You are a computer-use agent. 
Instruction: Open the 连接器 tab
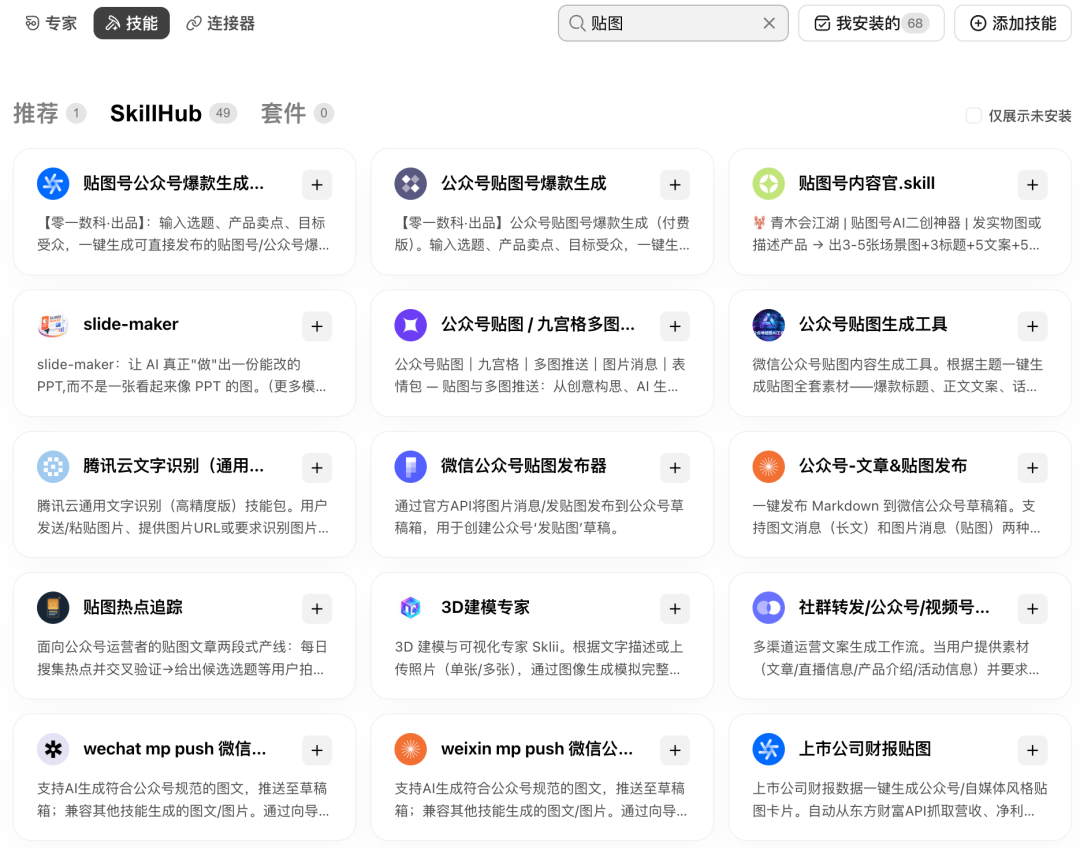tap(220, 23)
